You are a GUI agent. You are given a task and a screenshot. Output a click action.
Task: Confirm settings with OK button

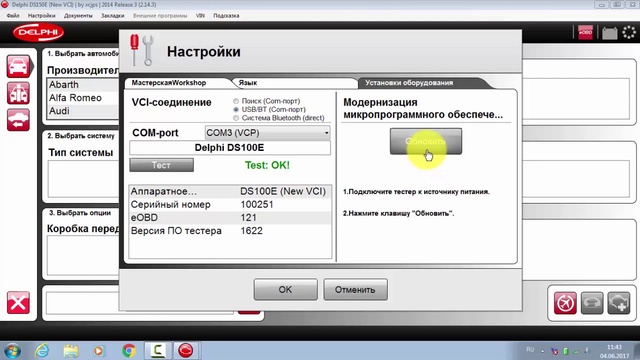pyautogui.click(x=285, y=289)
